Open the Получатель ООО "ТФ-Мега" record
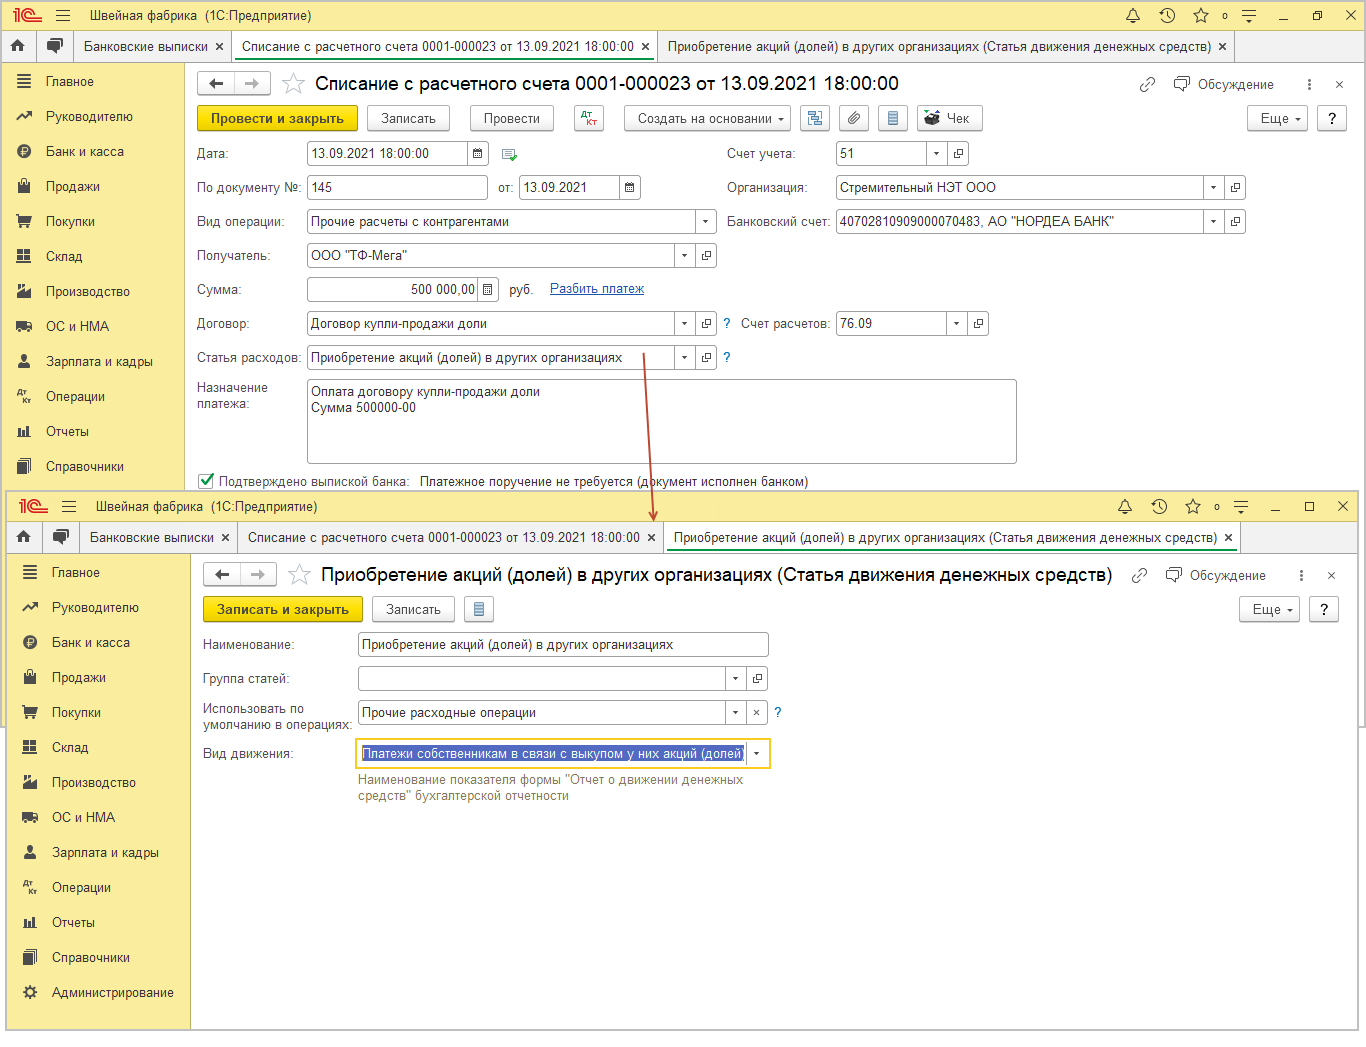The height and width of the screenshot is (1047, 1366). [706, 256]
